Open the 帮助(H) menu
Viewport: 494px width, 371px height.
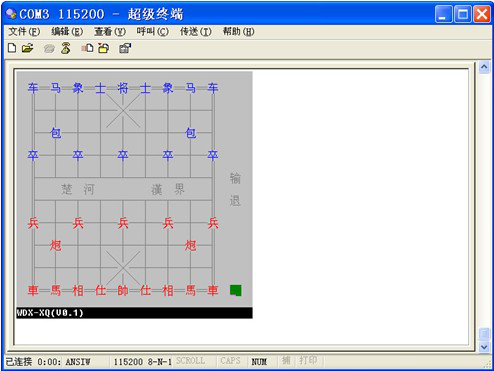pyautogui.click(x=239, y=32)
